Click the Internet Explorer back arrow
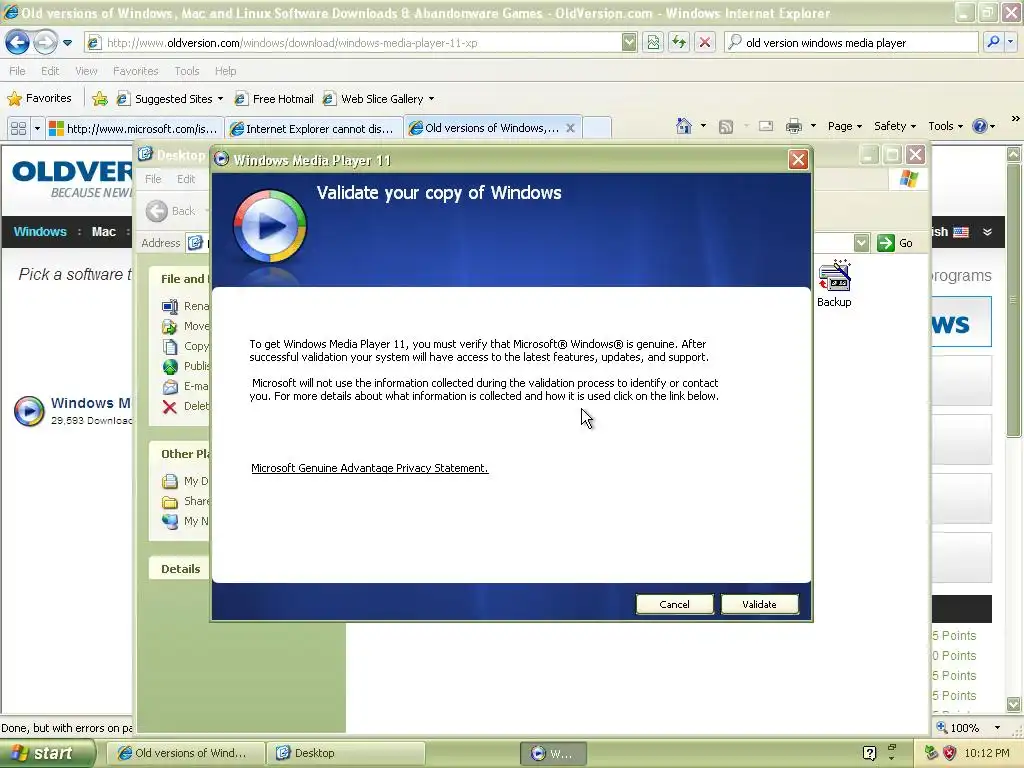1024x768 pixels. pos(18,43)
